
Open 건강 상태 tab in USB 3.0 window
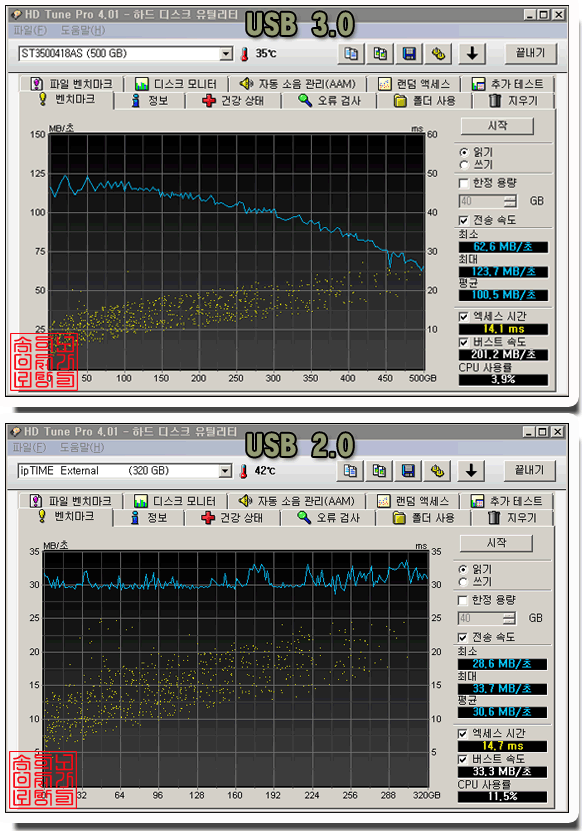coord(233,101)
